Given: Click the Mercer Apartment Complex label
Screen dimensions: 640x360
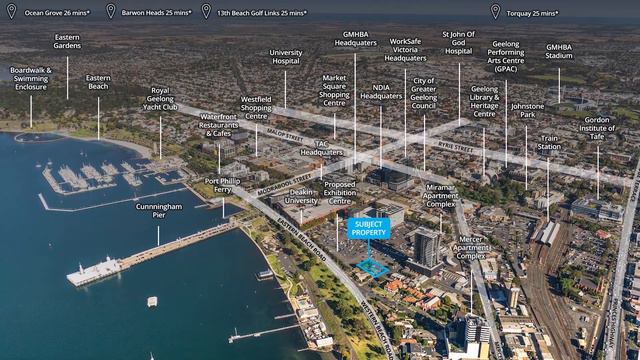Looking at the screenshot, I should [471, 247].
